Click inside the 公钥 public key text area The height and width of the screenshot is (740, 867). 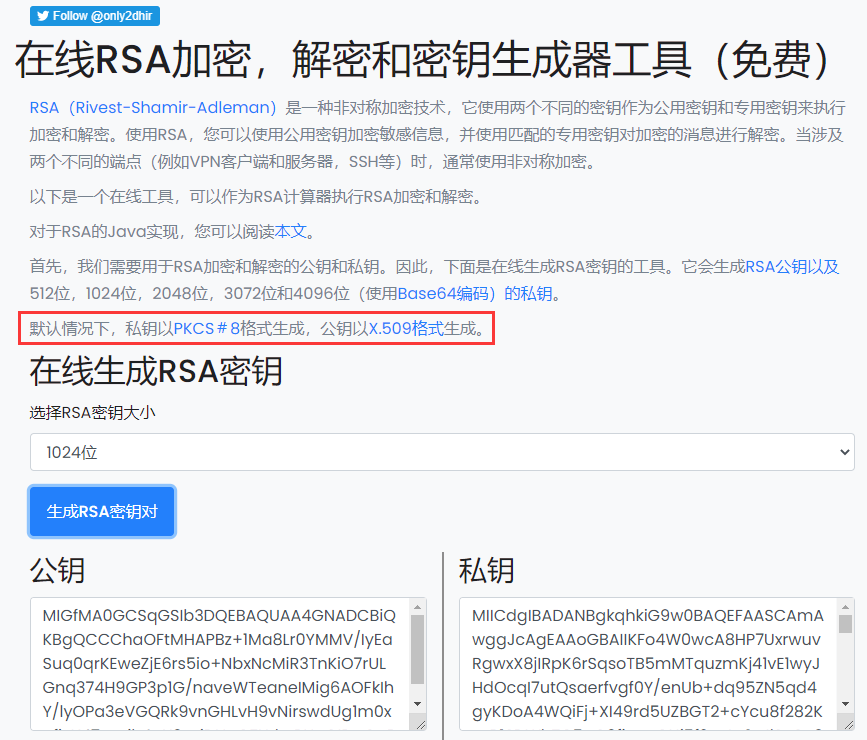(215, 663)
